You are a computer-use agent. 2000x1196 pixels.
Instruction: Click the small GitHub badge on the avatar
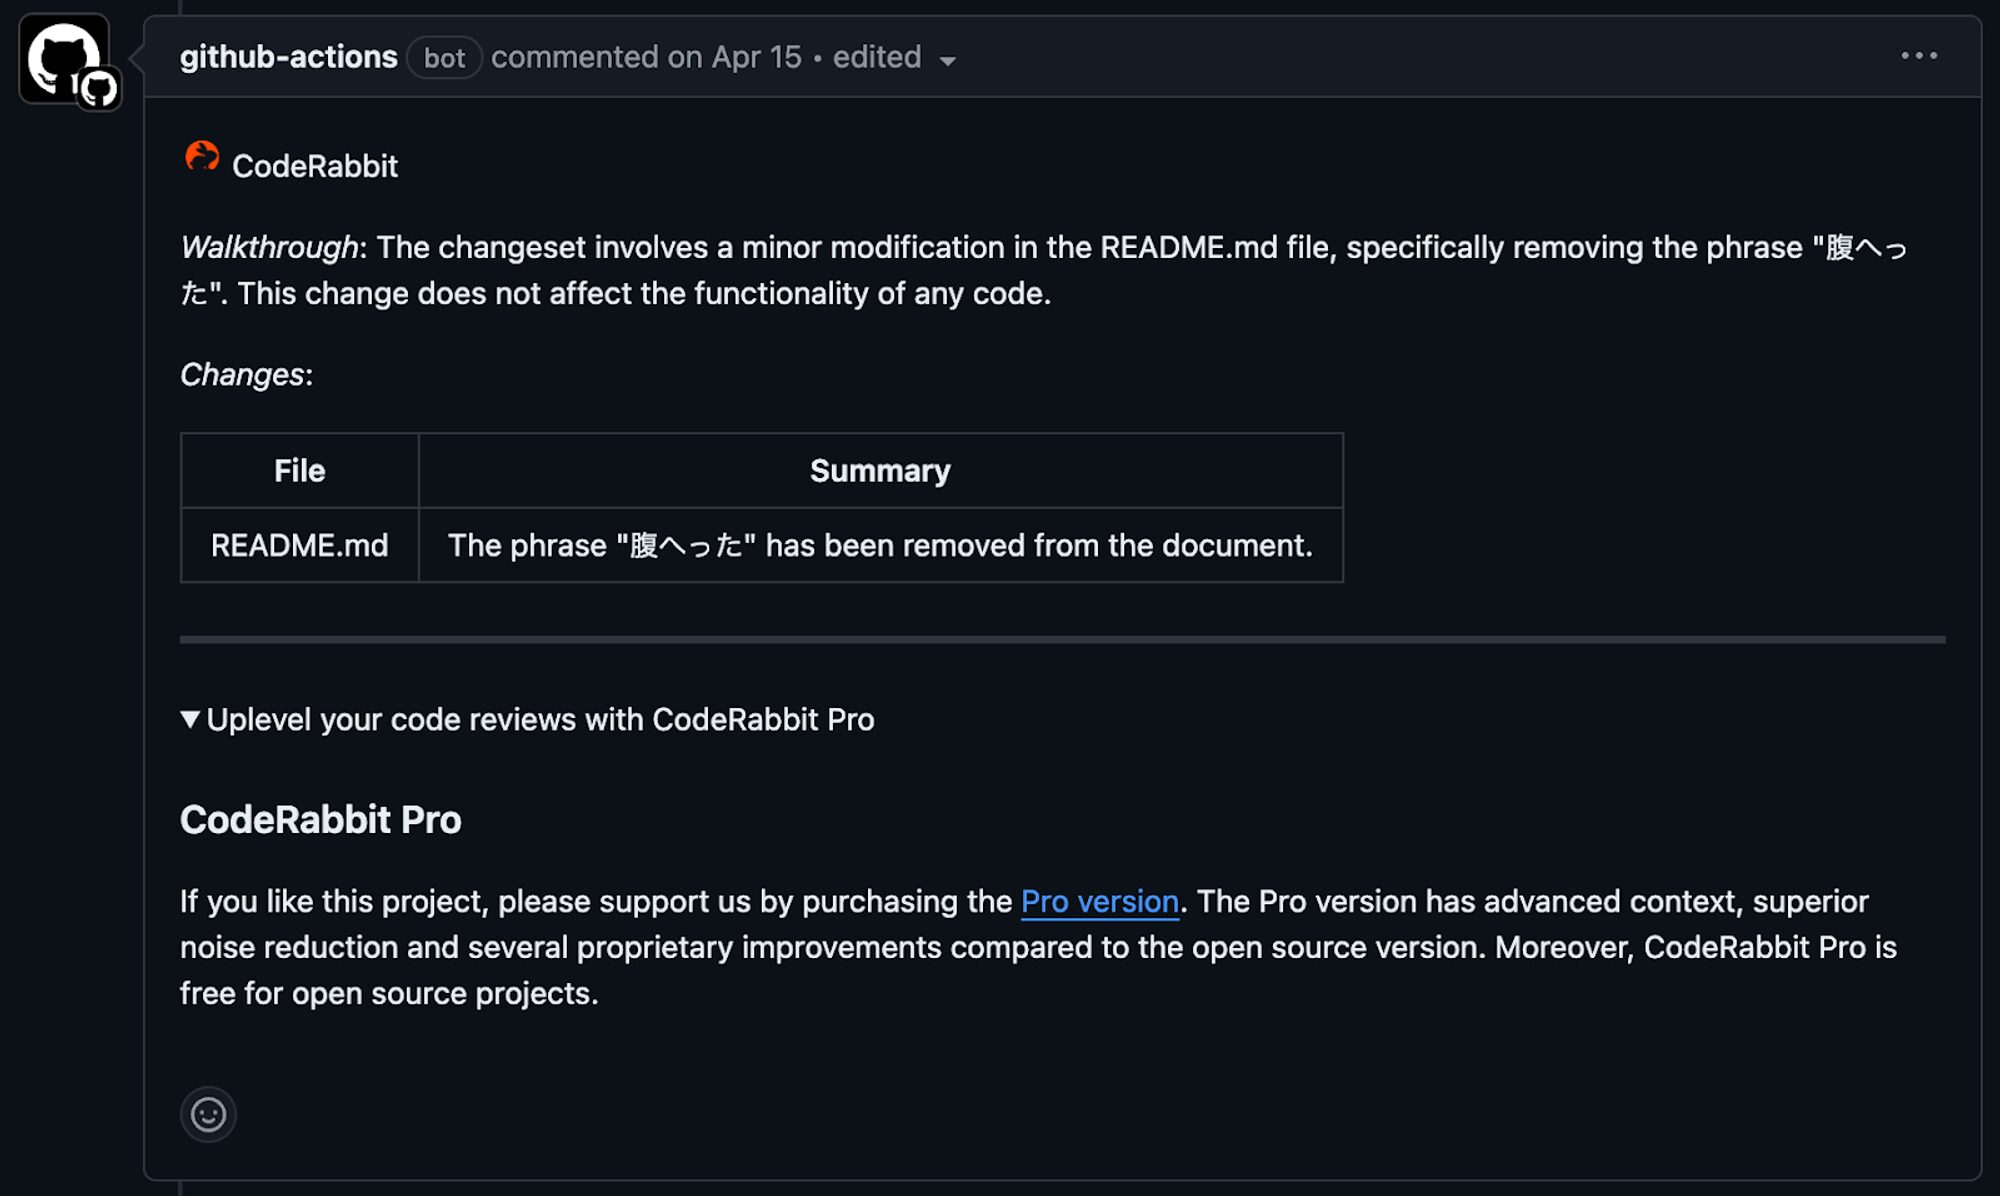99,90
